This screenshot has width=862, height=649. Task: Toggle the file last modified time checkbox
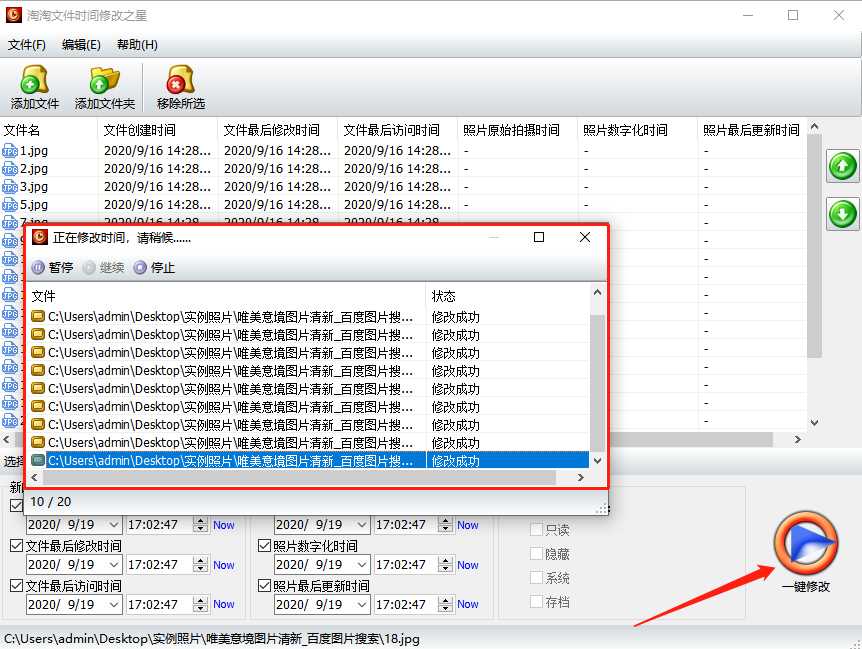(16, 546)
